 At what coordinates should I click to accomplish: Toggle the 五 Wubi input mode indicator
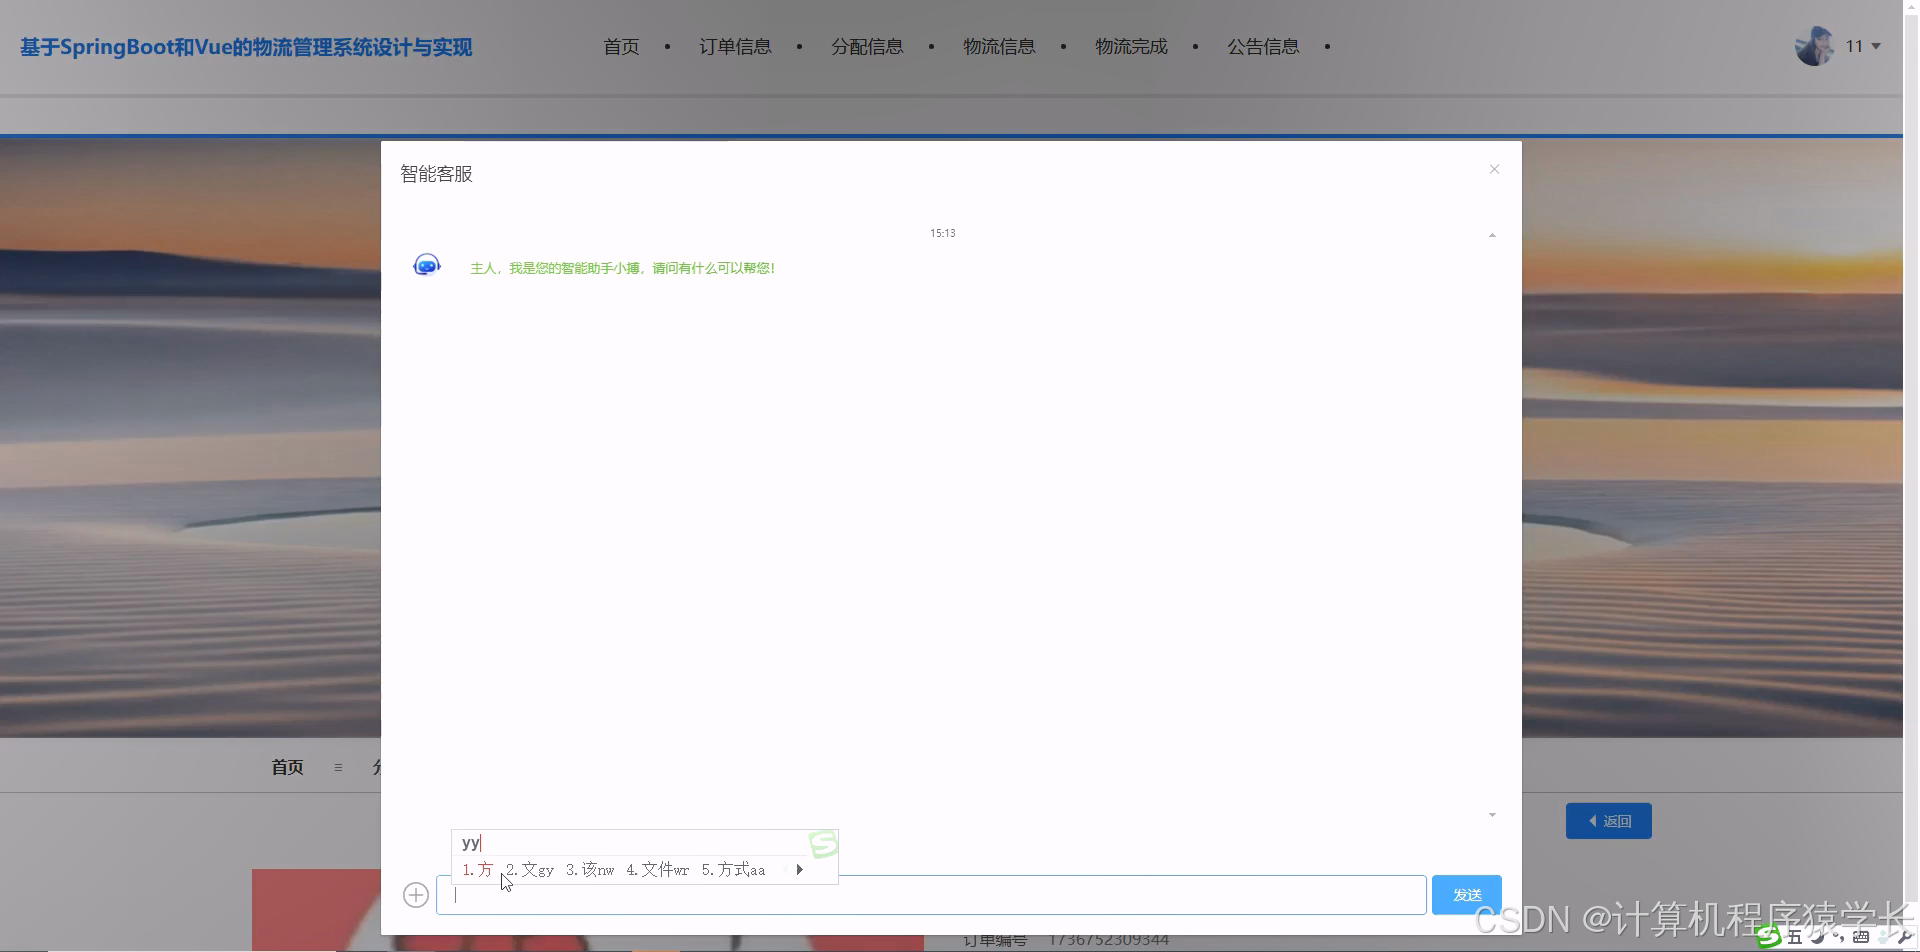[x=1797, y=937]
